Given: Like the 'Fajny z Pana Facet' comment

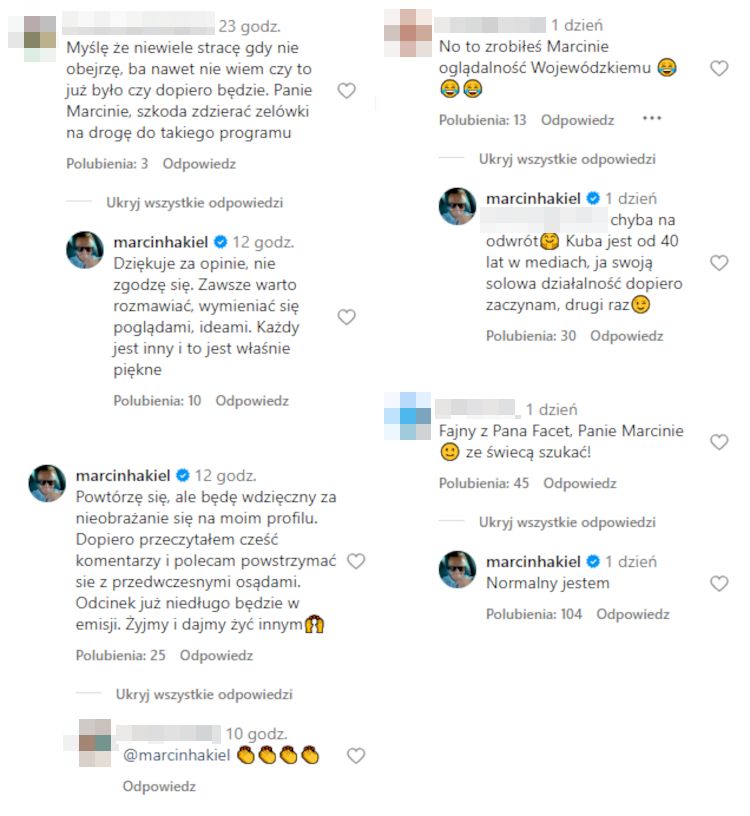Looking at the screenshot, I should (719, 442).
